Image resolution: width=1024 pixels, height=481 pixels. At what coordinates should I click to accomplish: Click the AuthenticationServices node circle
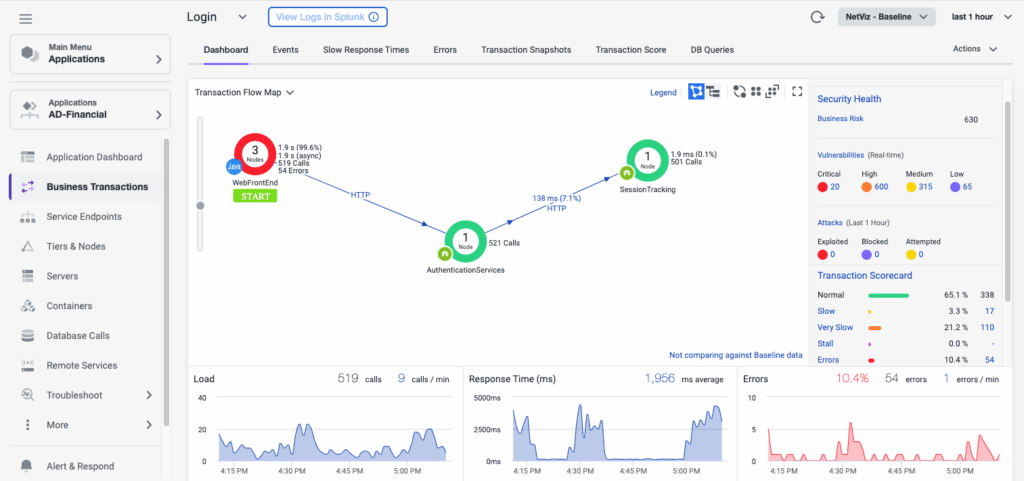[465, 241]
